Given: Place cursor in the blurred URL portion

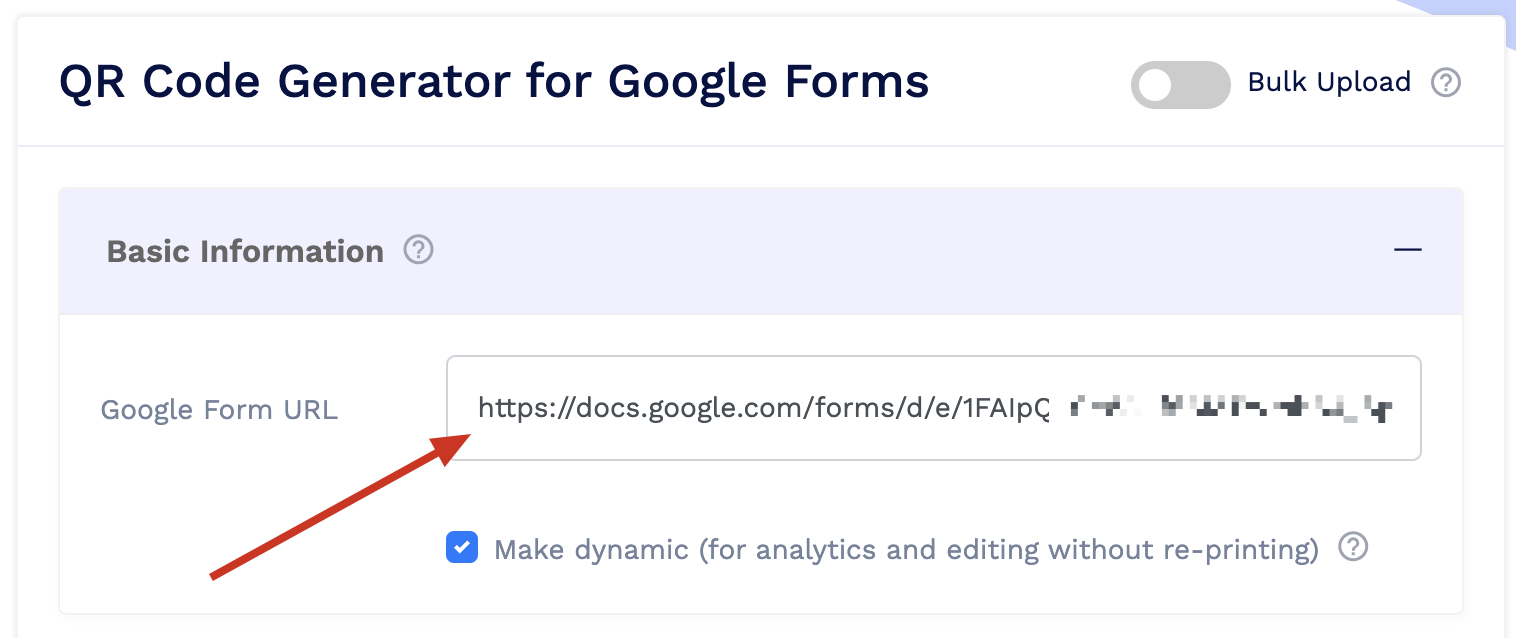Looking at the screenshot, I should click(x=1230, y=408).
